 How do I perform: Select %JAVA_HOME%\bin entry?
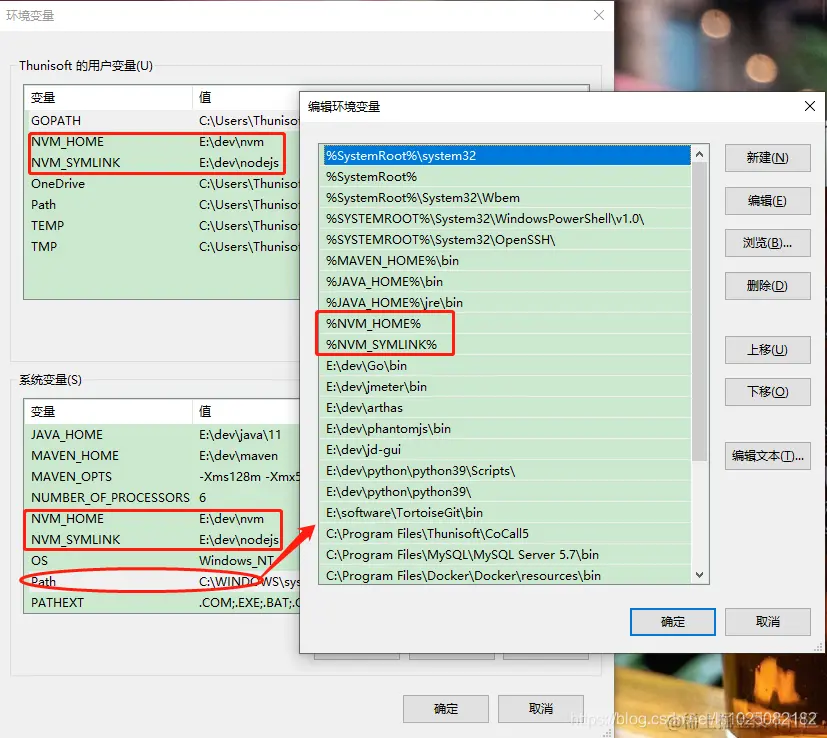click(x=505, y=282)
